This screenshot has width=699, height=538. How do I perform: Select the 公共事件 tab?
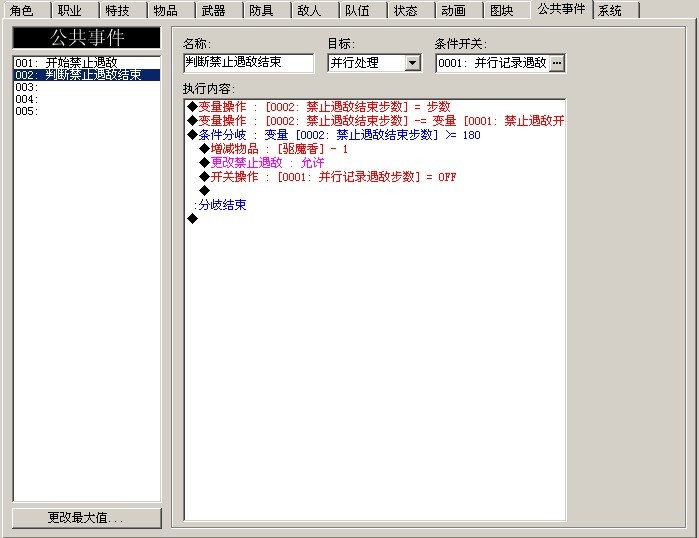[x=561, y=9]
